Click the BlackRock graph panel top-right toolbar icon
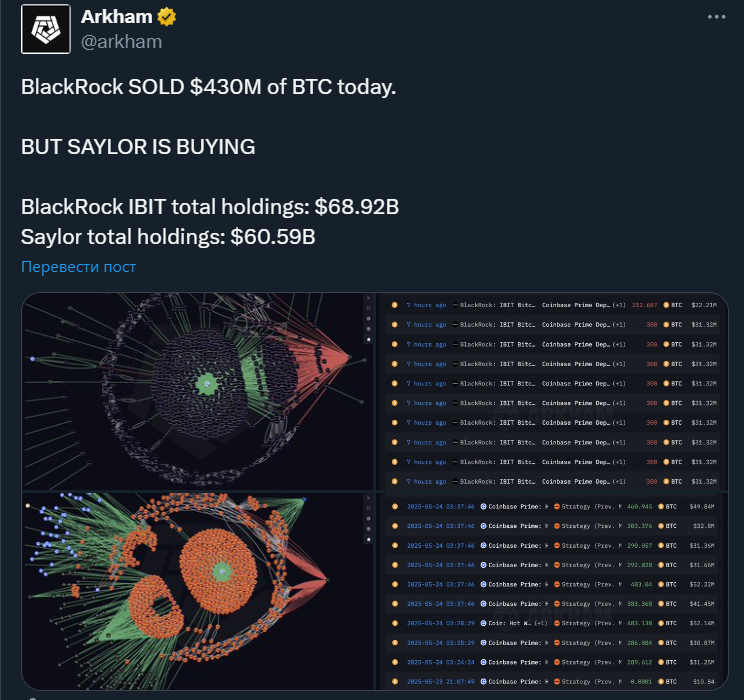This screenshot has width=744, height=700. 369,298
